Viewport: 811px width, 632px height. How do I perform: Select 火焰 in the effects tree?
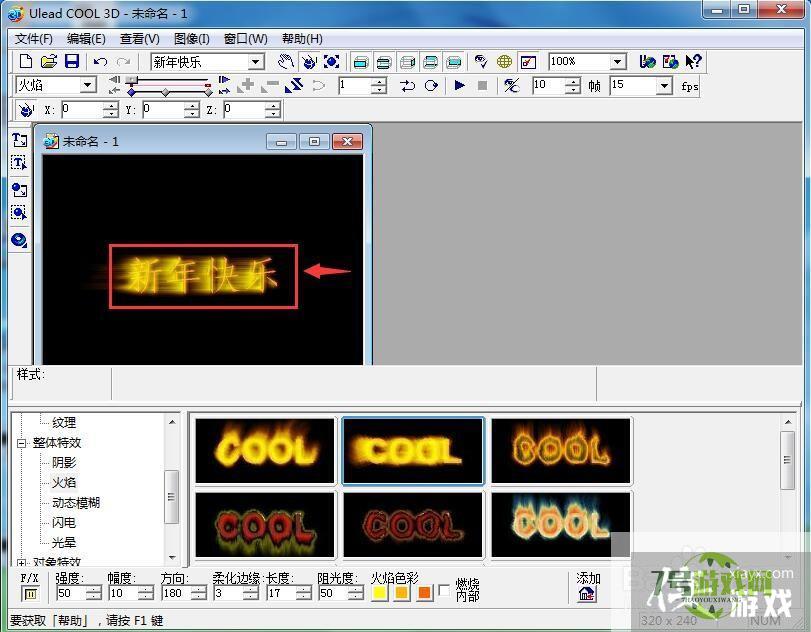coord(64,483)
